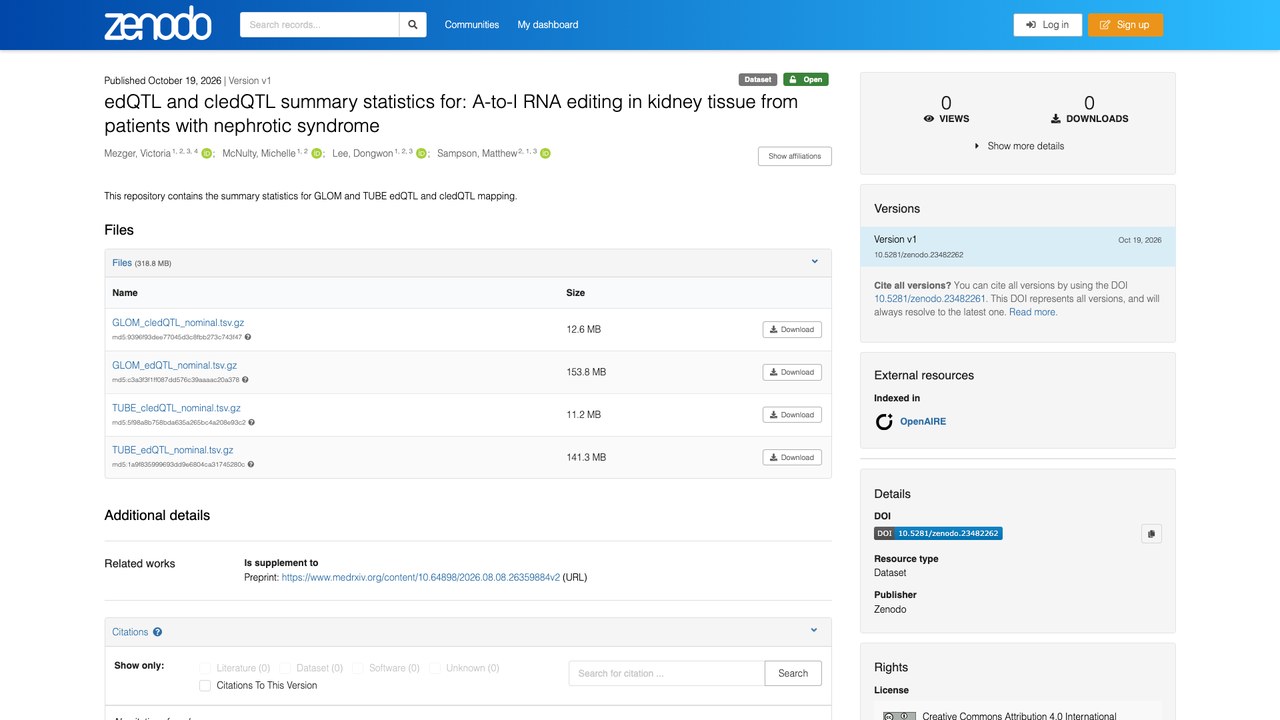Click help icon beside TUBE_edQTL md5 checksum
The width and height of the screenshot is (1280, 720).
pos(250,464)
